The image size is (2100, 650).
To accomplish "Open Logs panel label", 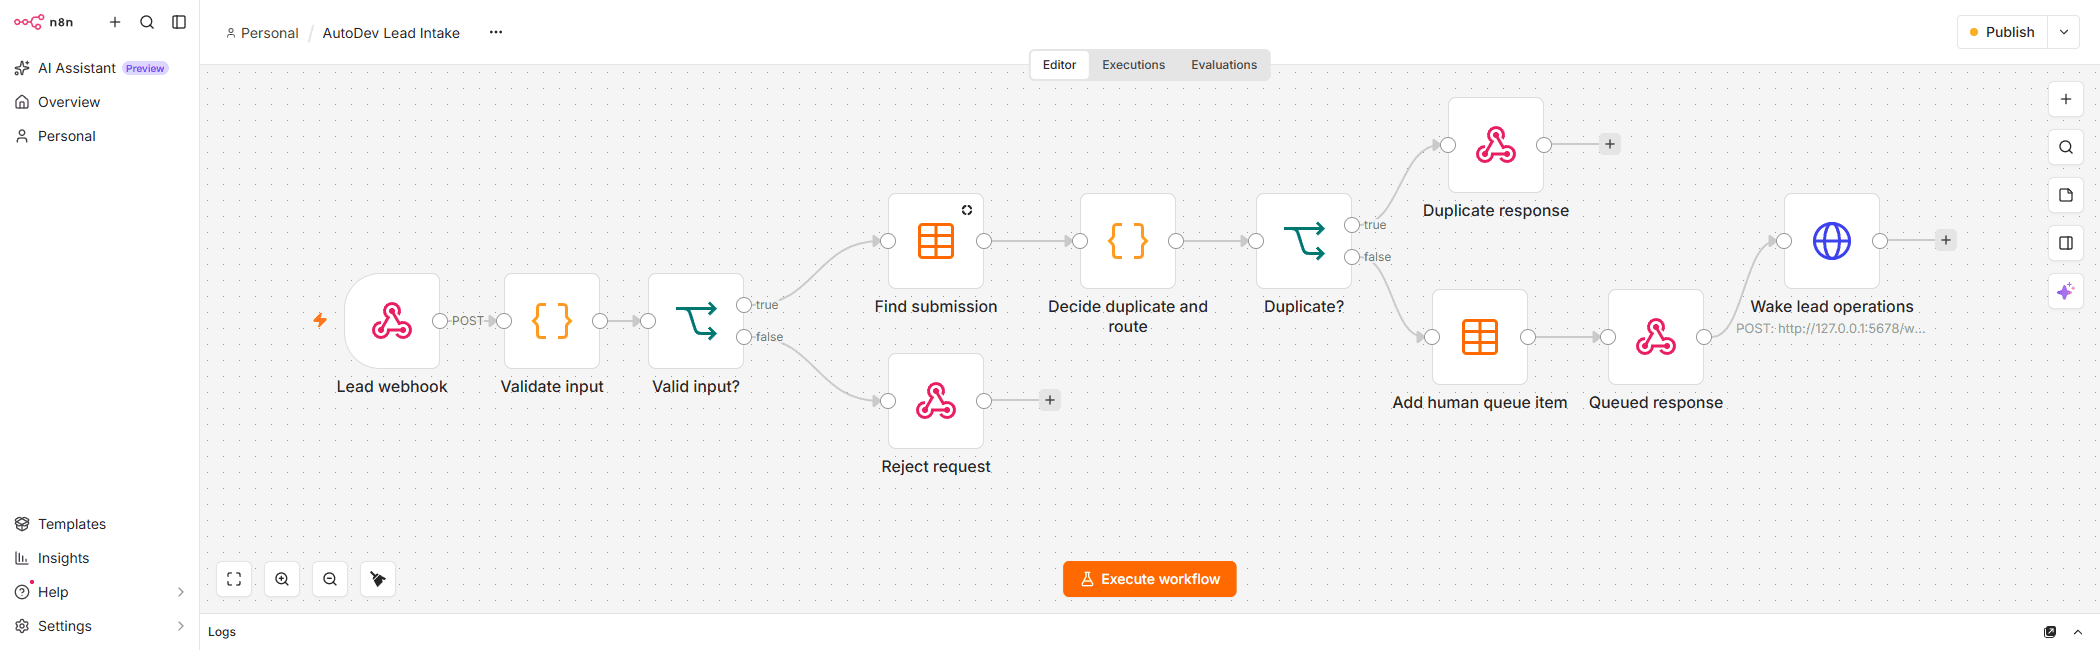I will pos(222,632).
